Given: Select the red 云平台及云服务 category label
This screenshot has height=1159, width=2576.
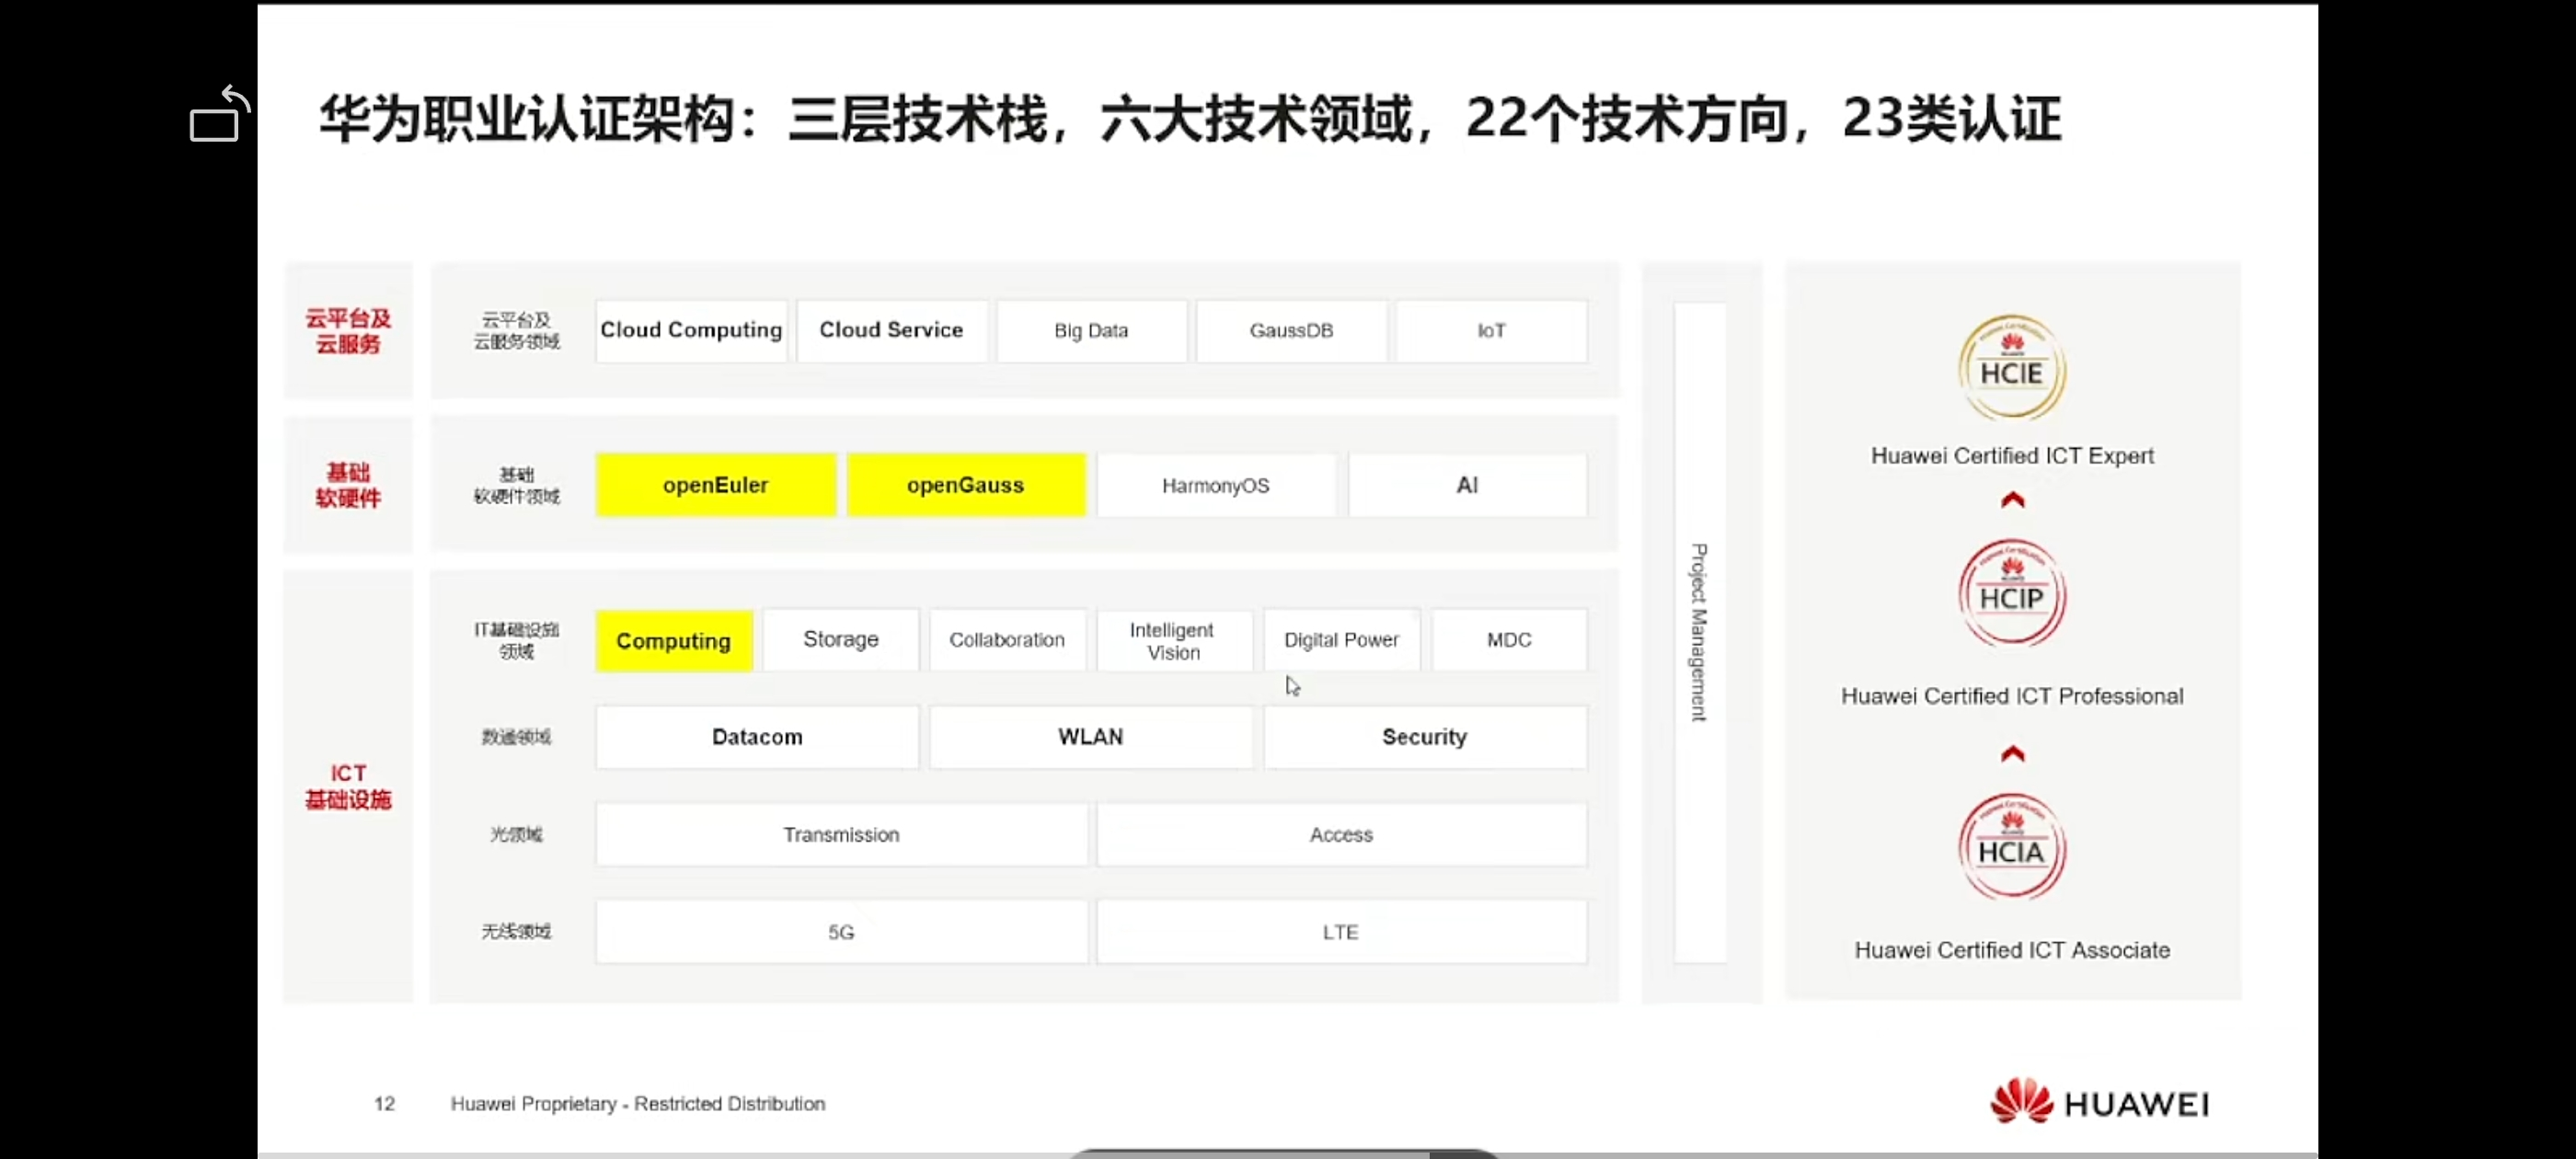Looking at the screenshot, I should 348,331.
